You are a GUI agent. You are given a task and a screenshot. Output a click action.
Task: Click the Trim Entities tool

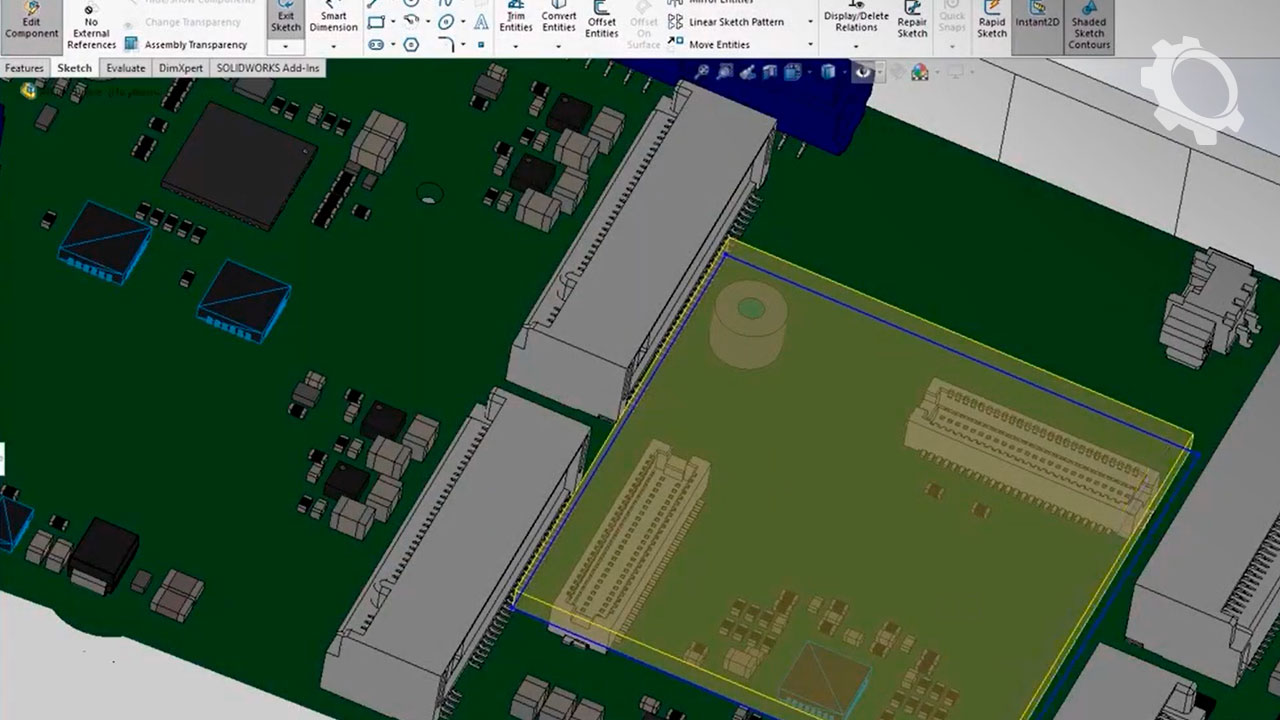click(x=516, y=21)
